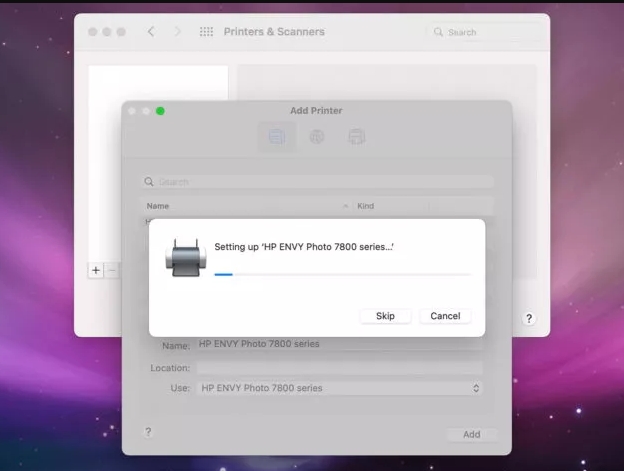624x471 pixels.
Task: Show all preferences grid icon
Action: 206,31
